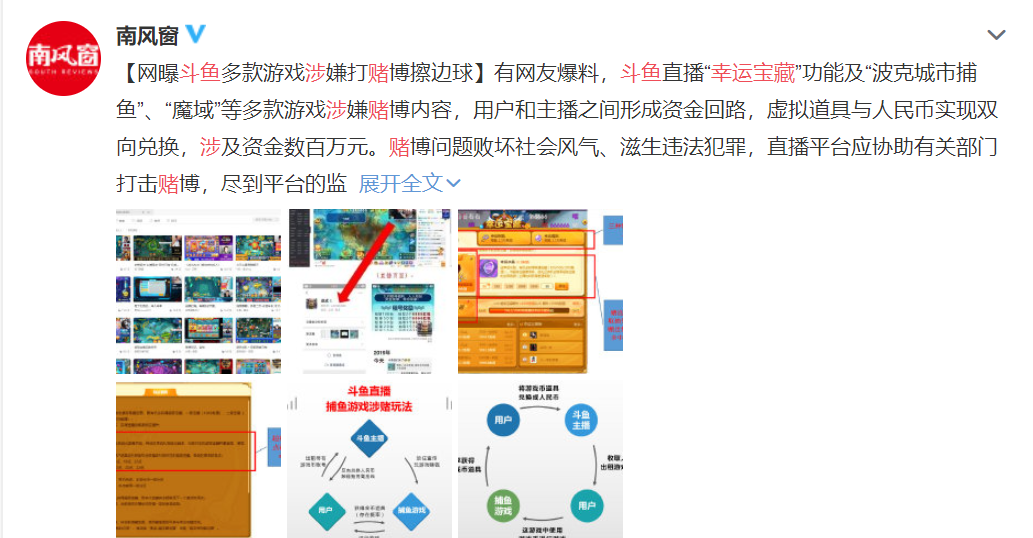1033x538 pixels.
Task: Open the game stream grid thumbnail
Action: tap(199, 292)
